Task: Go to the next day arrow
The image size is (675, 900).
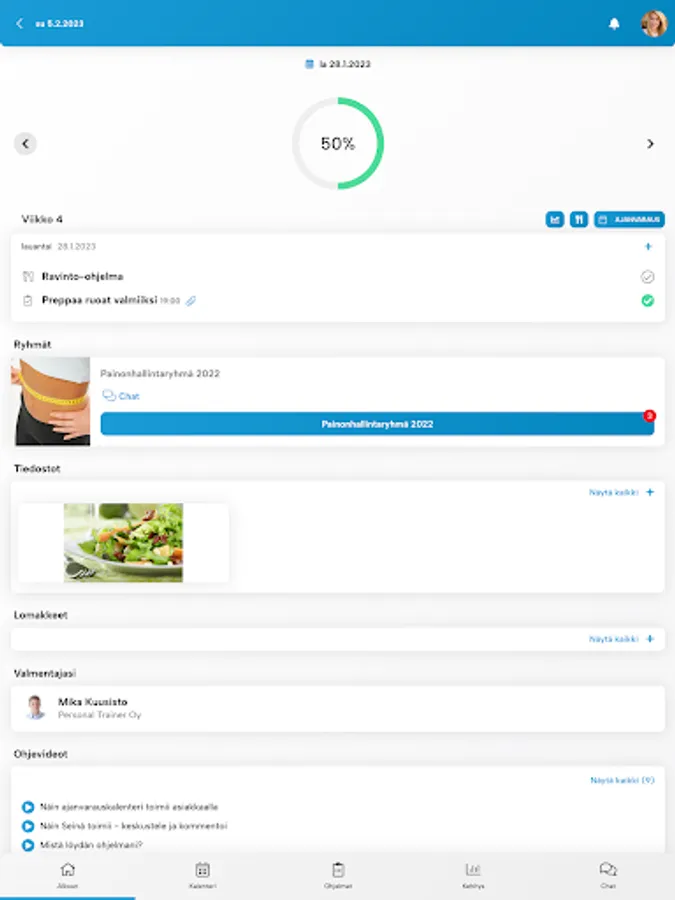Action: (650, 143)
